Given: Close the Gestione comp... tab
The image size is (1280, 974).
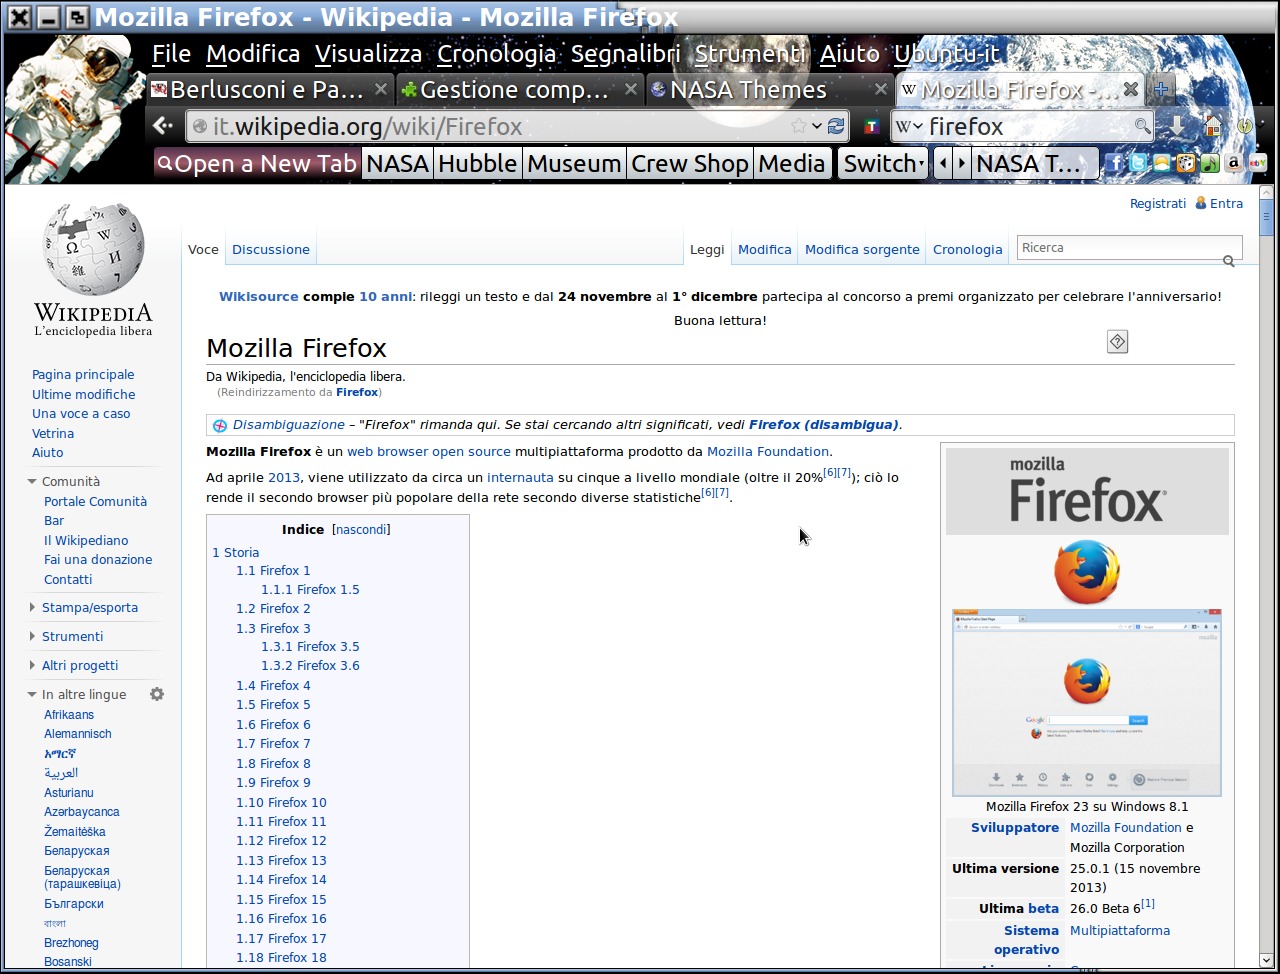Looking at the screenshot, I should point(630,89).
